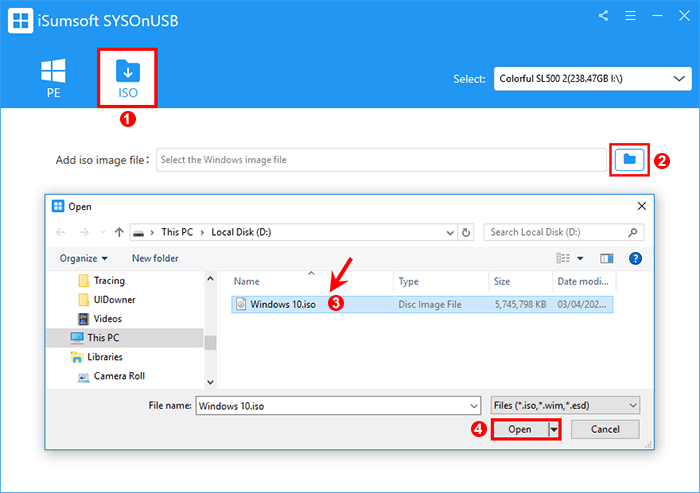700x493 pixels.
Task: Select the Videos folder in the tree
Action: tap(108, 319)
